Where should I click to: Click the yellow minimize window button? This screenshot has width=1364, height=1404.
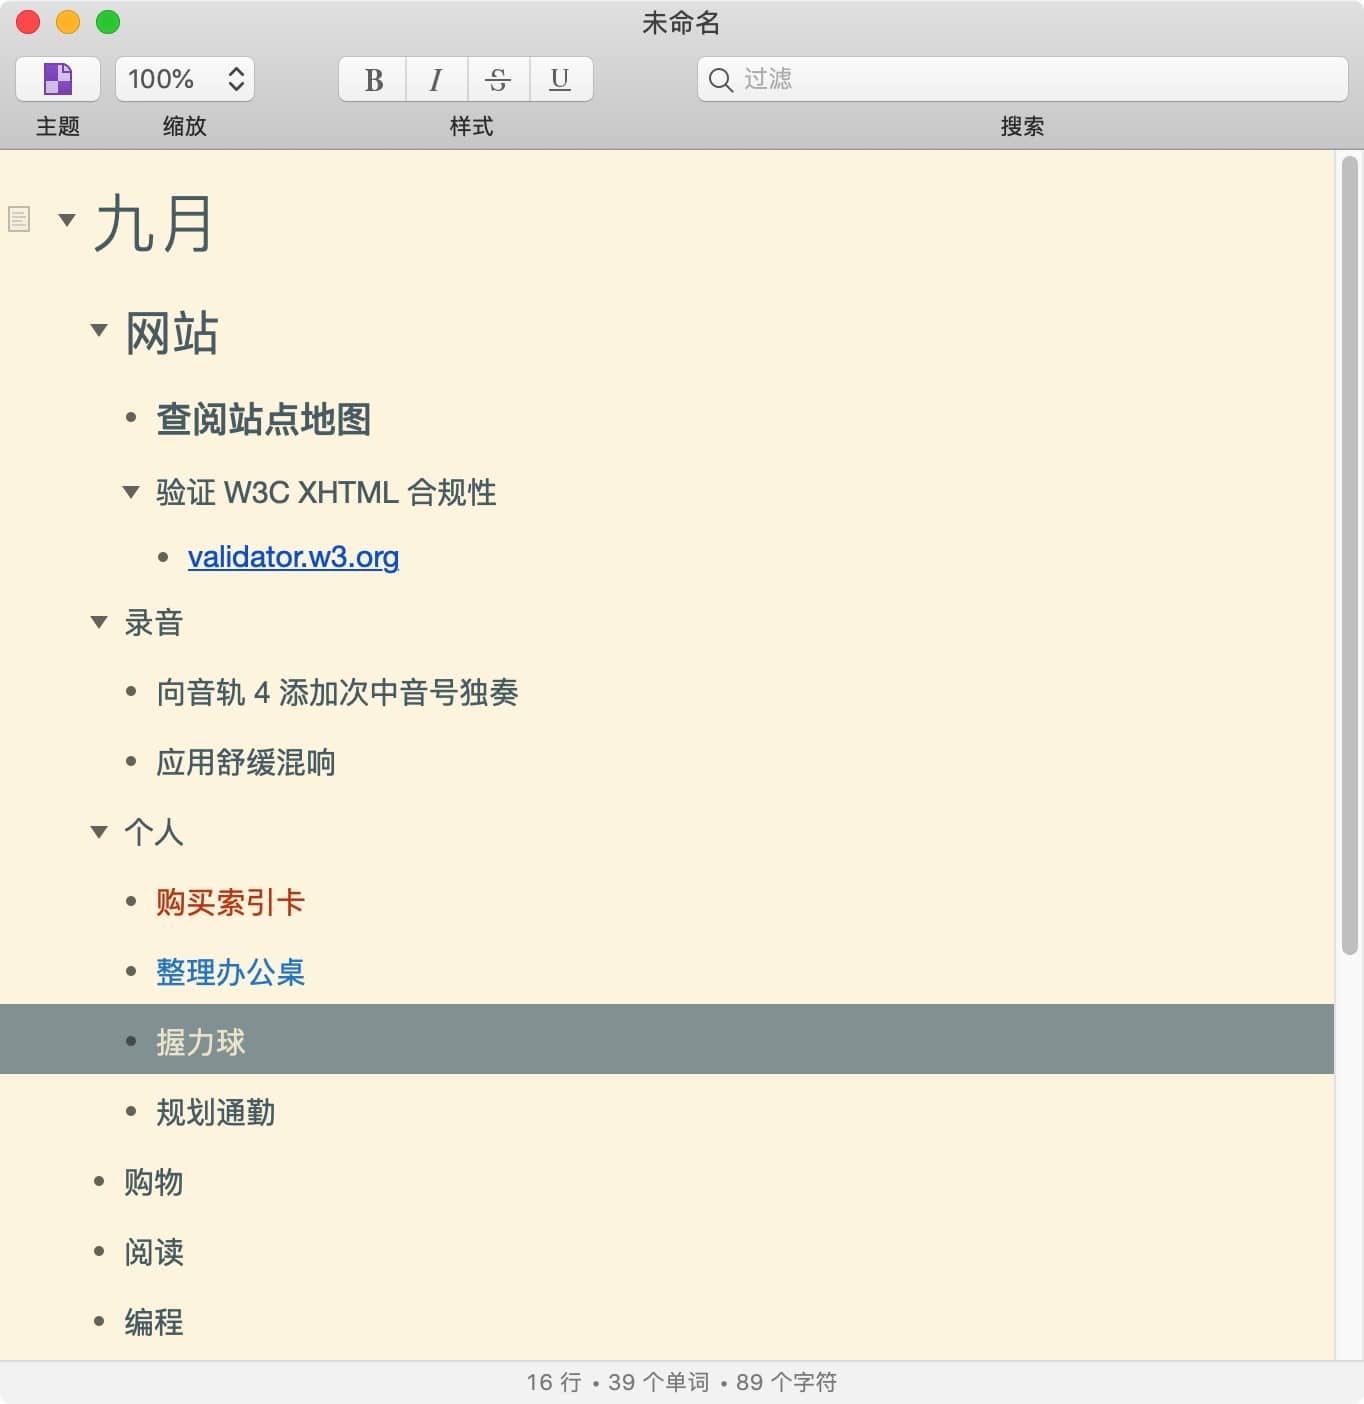click(x=68, y=22)
